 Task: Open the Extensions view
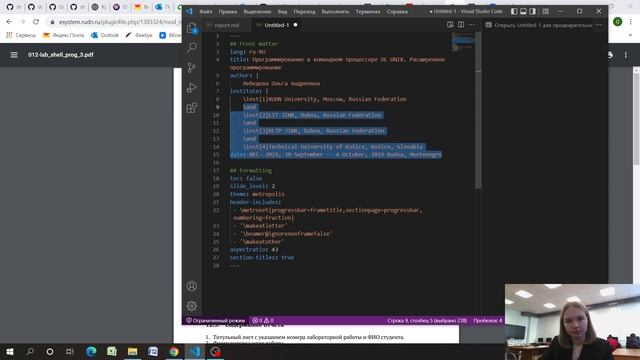192,108
